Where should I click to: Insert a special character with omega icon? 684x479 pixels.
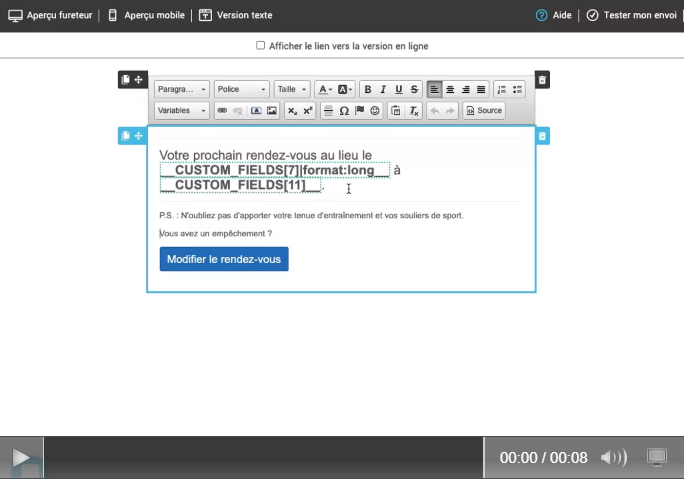click(x=344, y=111)
